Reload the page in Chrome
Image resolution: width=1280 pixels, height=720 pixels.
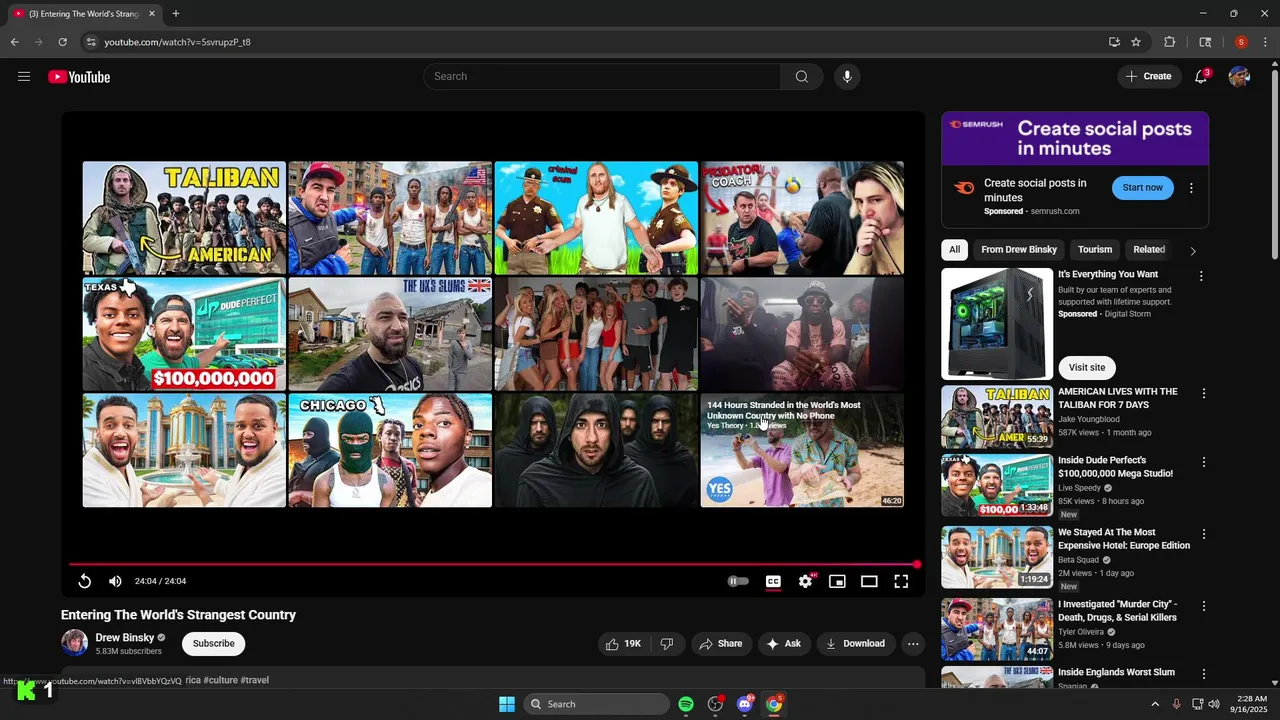pyautogui.click(x=62, y=42)
